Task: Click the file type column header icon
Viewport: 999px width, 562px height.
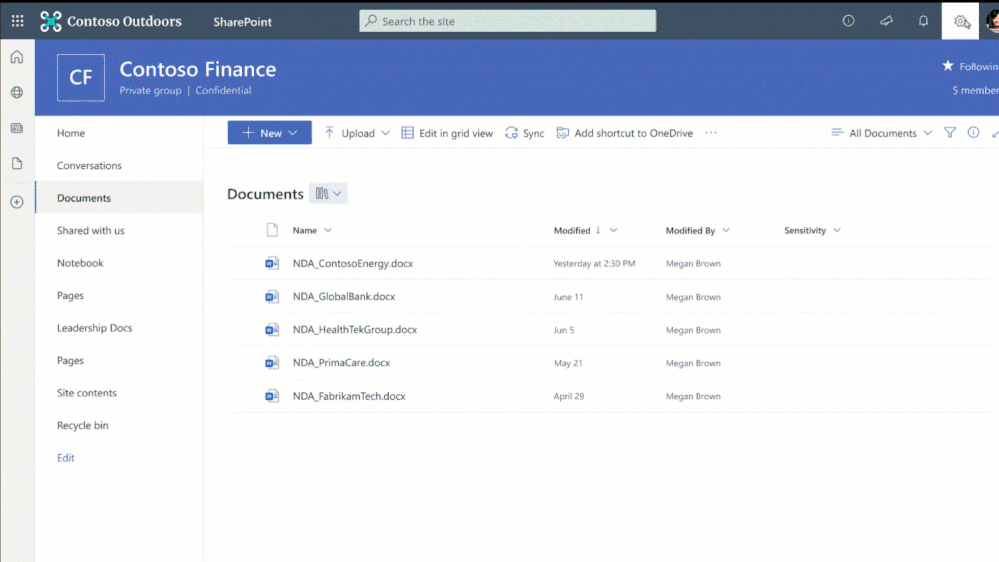Action: point(272,230)
